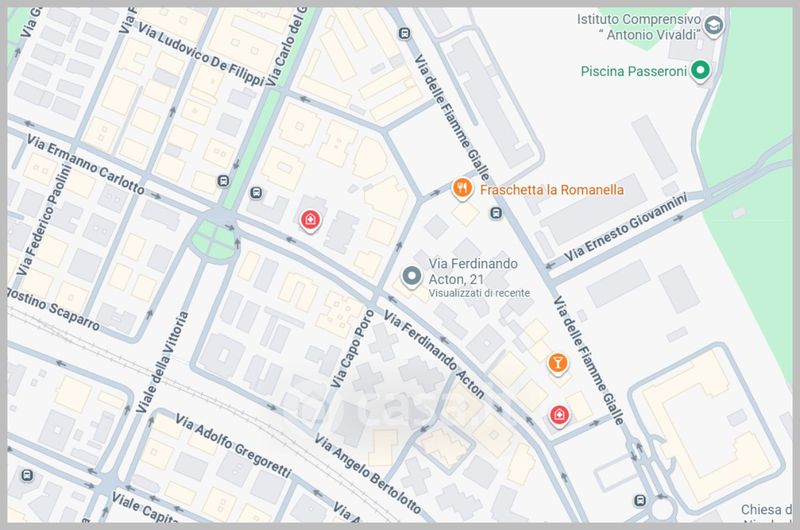Open the Fraschetta la Romanella label

(x=552, y=190)
